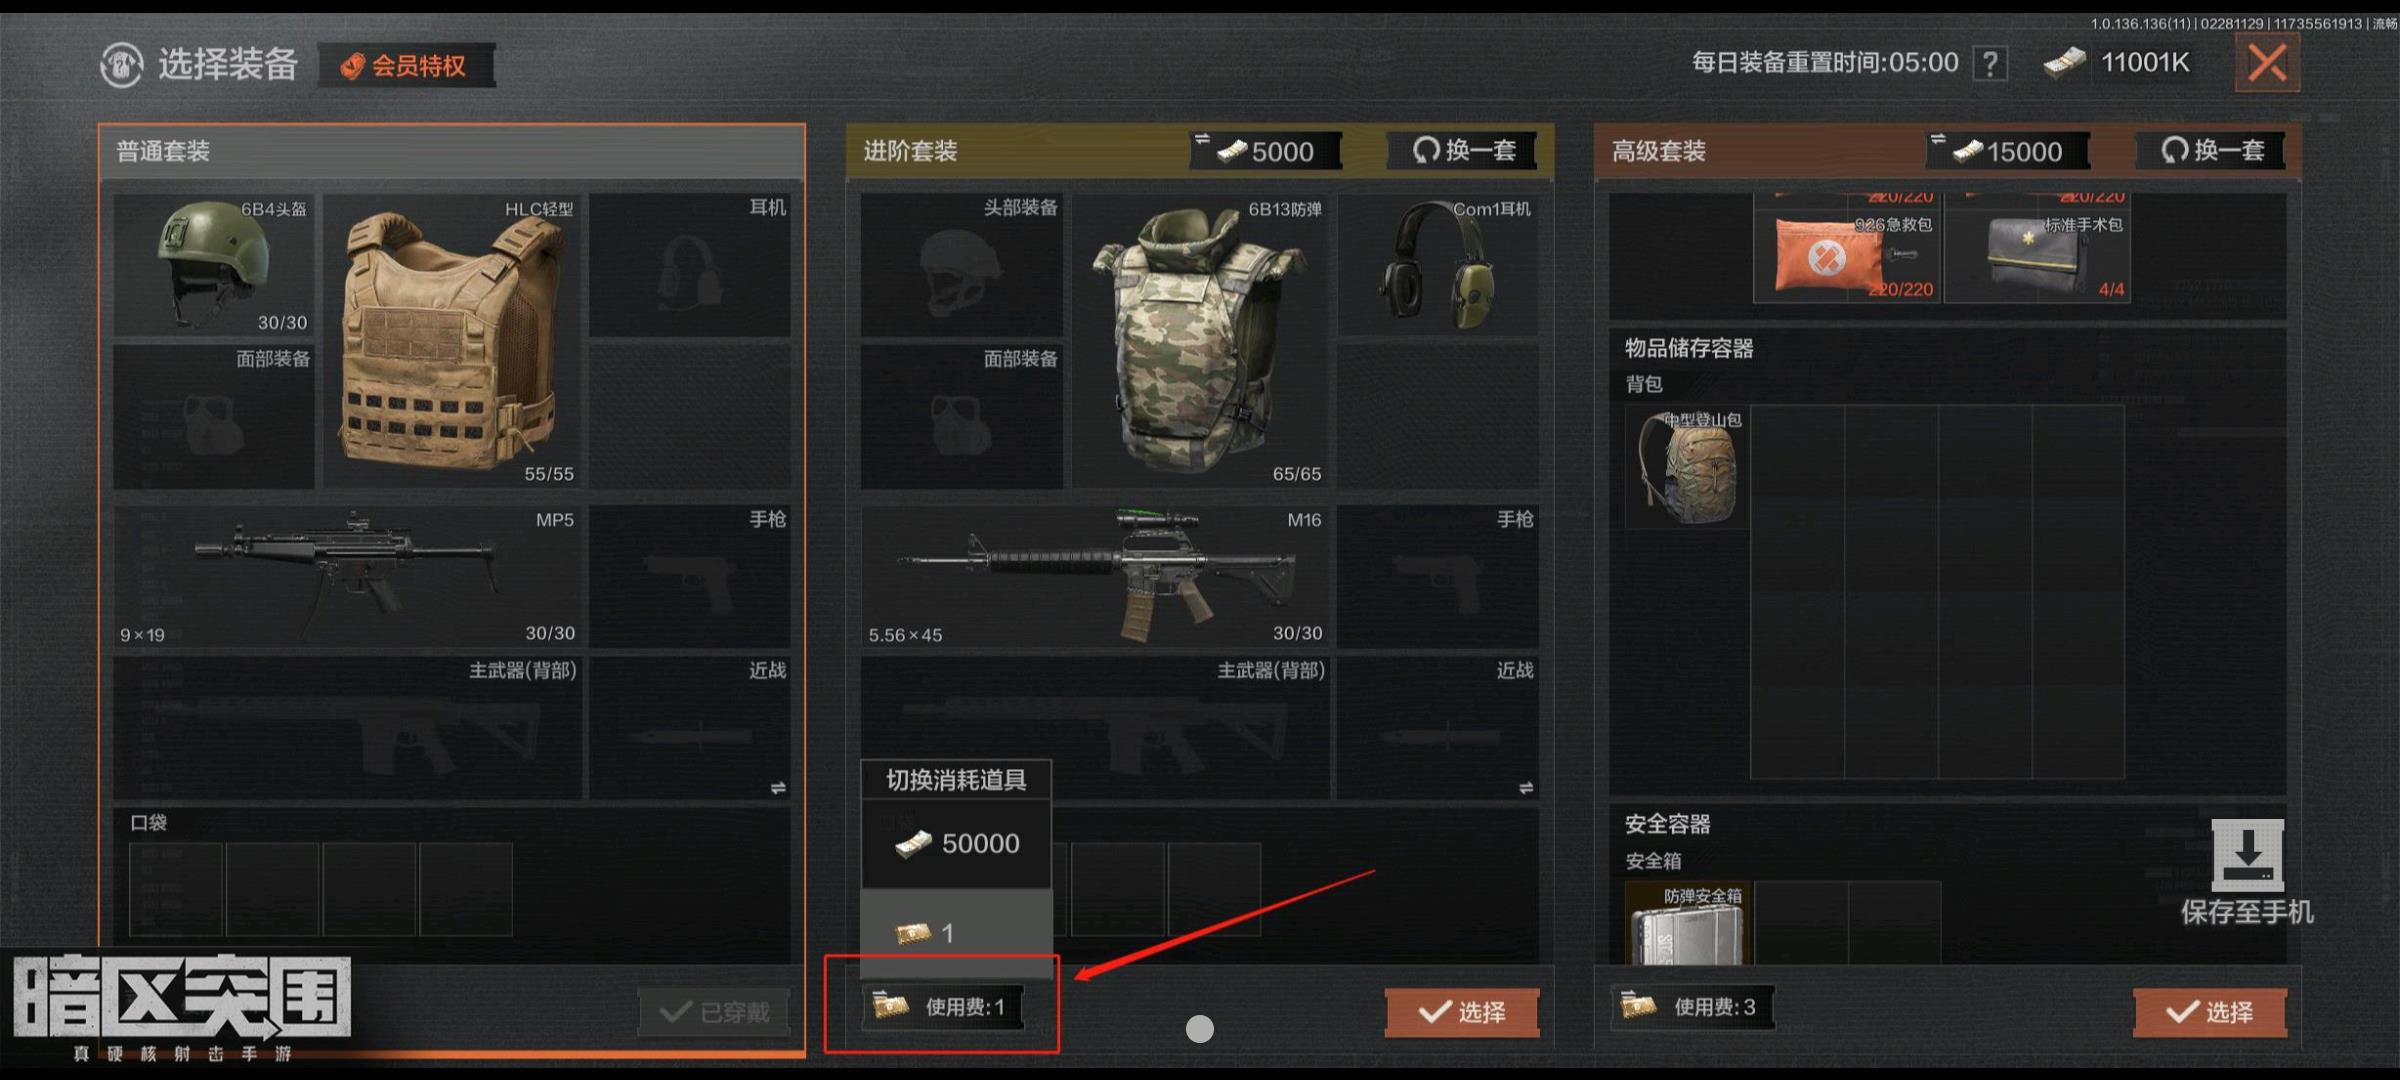2400x1080 pixels.
Task: Expand the usage fee 1 selector
Action: [943, 1006]
